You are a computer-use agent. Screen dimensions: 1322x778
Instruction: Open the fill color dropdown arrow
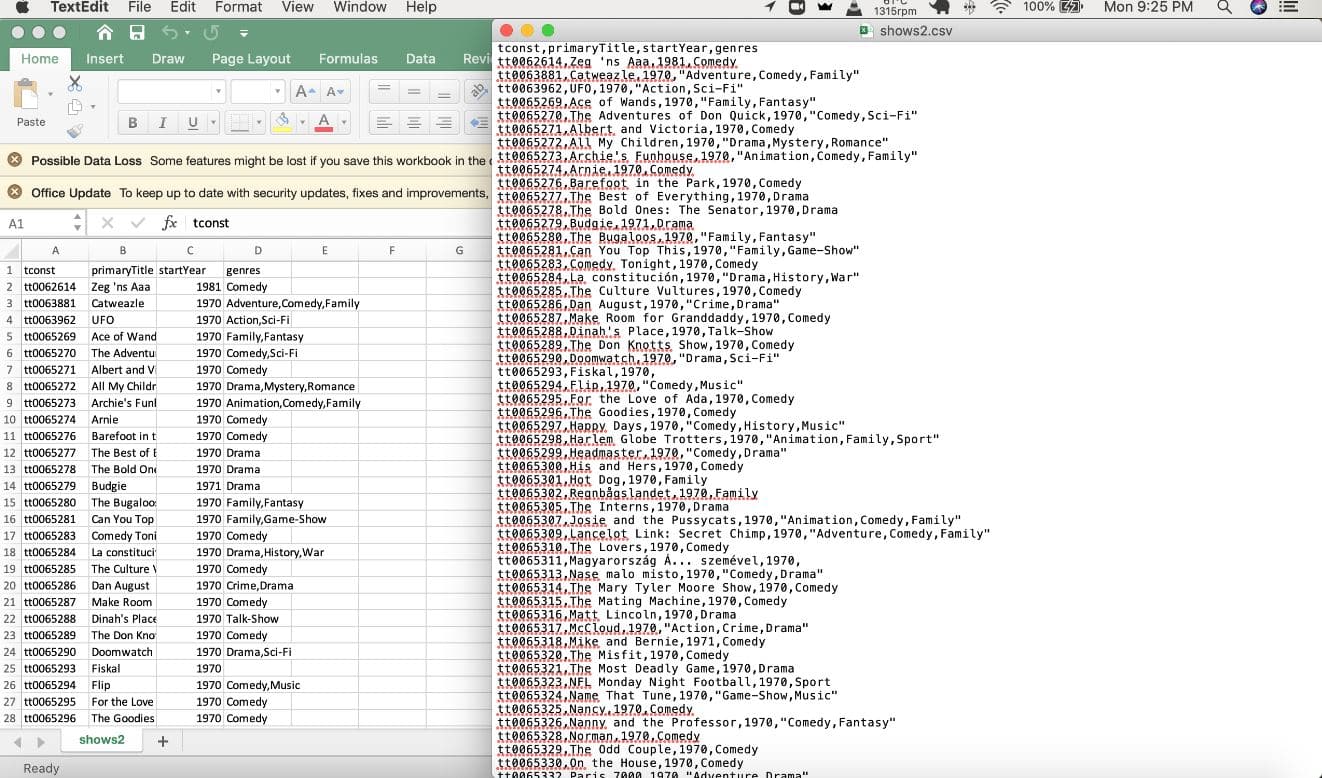[x=302, y=123]
